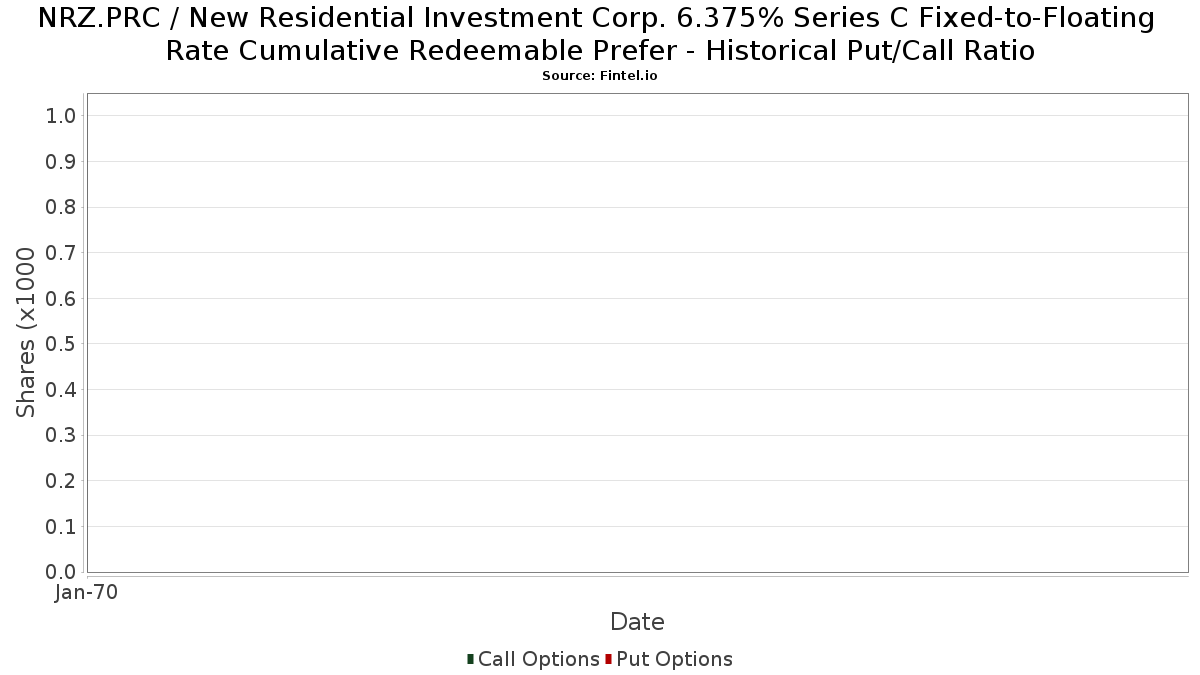The height and width of the screenshot is (675, 1200).
Task: Click the Date axis title
Action: pyautogui.click(x=637, y=622)
